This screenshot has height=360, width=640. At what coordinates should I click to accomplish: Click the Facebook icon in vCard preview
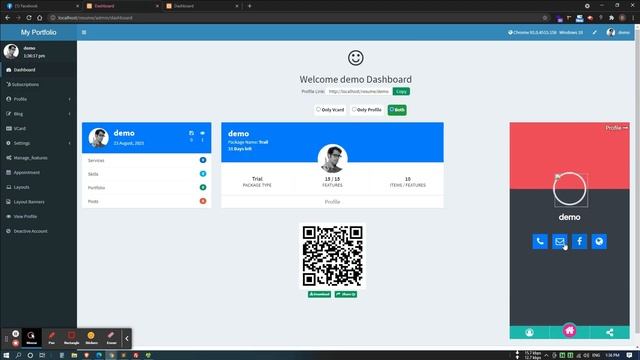(579, 242)
